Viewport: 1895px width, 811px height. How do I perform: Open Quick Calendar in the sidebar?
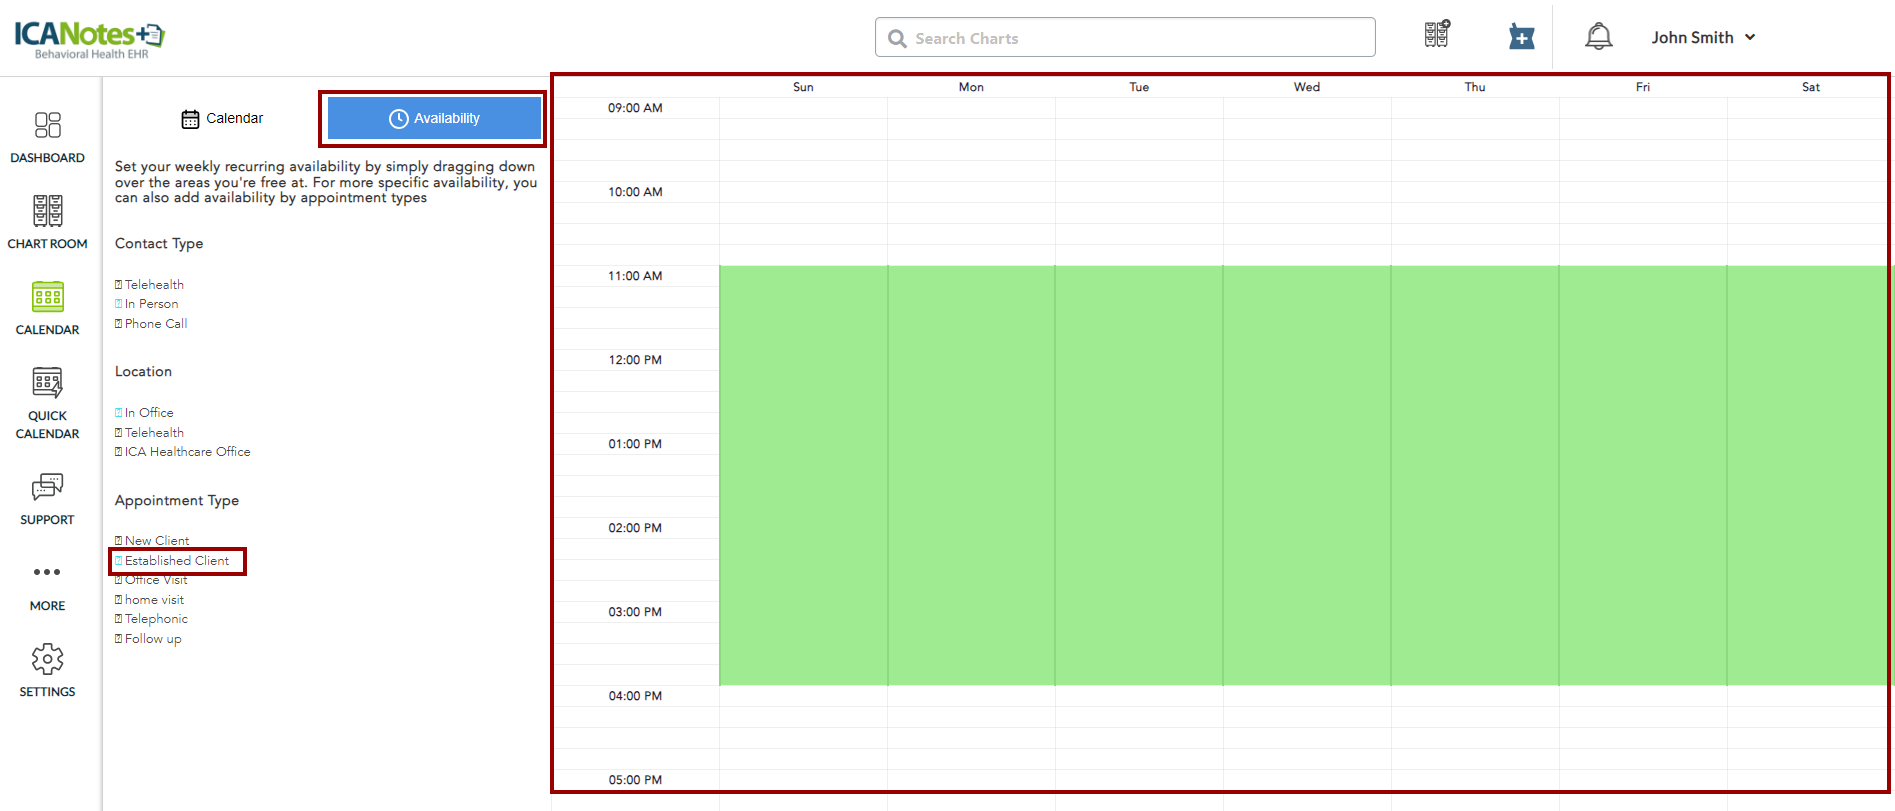pos(47,402)
